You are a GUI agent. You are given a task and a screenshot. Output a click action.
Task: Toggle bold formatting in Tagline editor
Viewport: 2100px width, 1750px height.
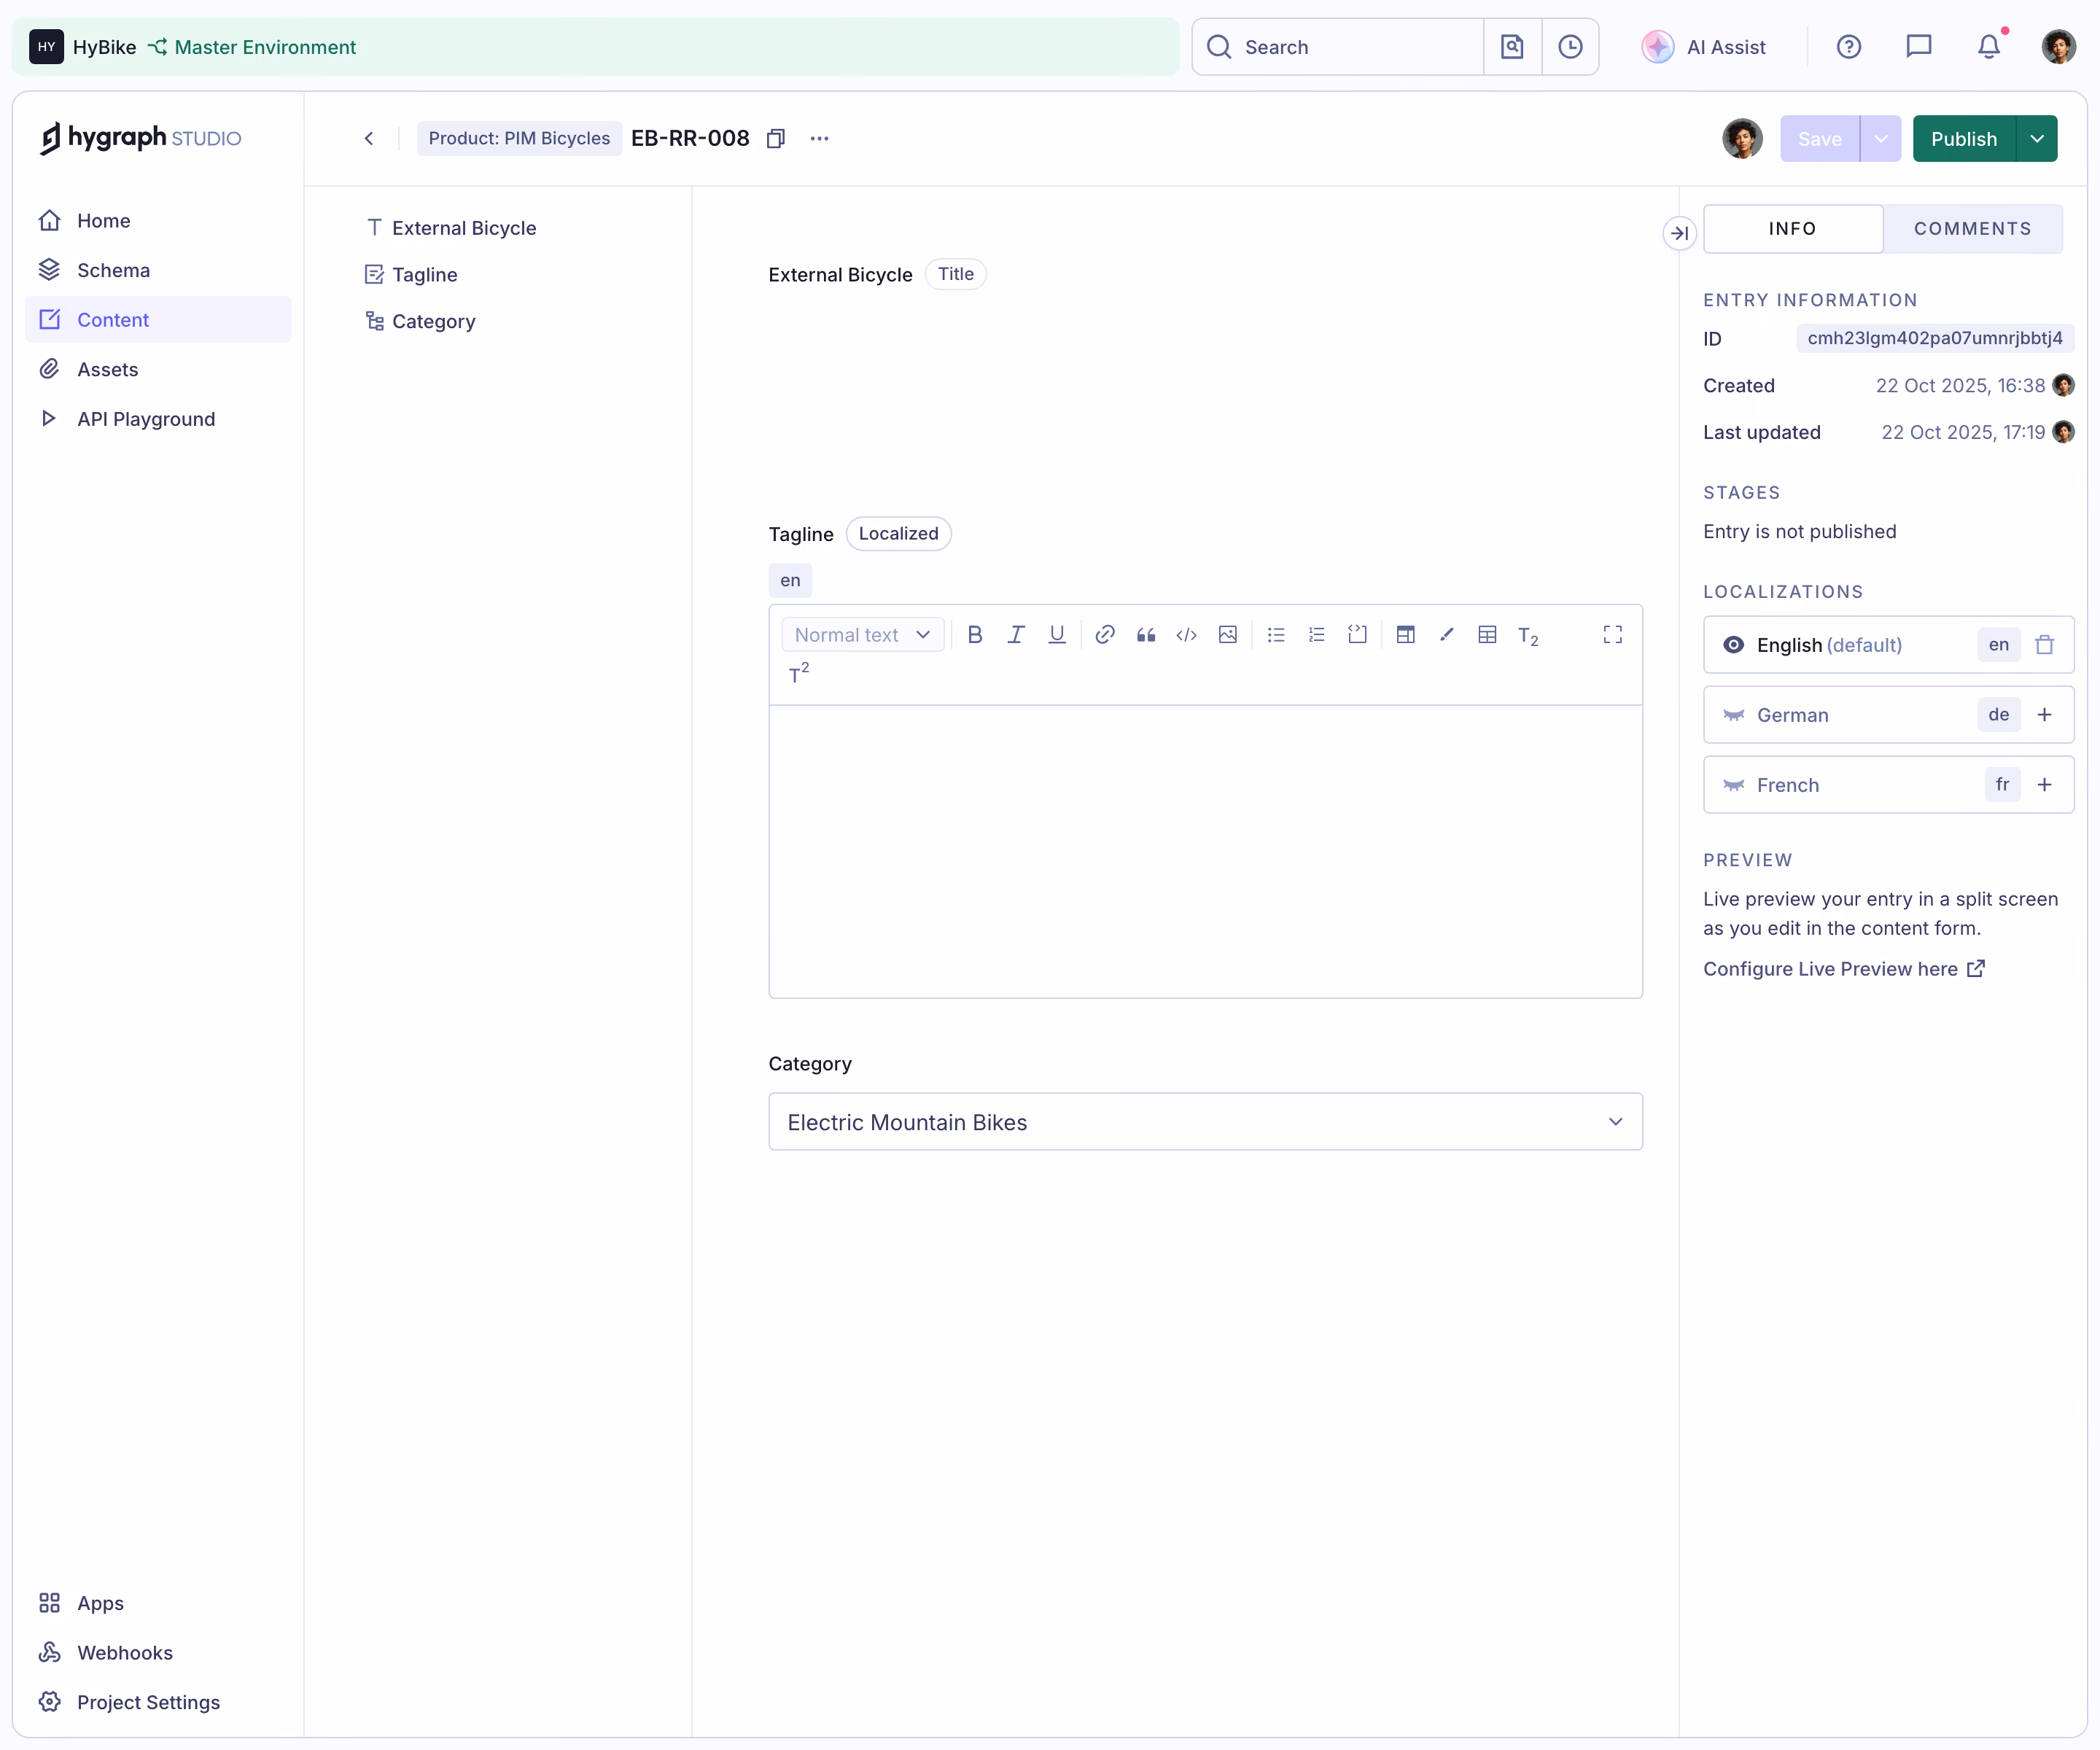(x=975, y=634)
